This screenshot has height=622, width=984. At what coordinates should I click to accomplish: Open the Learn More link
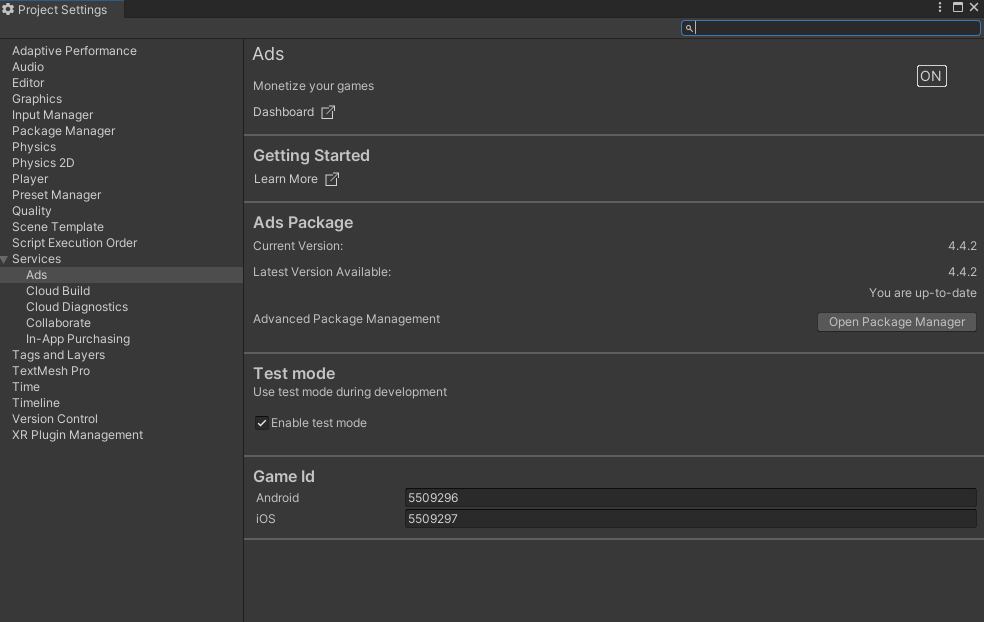[x=286, y=179]
